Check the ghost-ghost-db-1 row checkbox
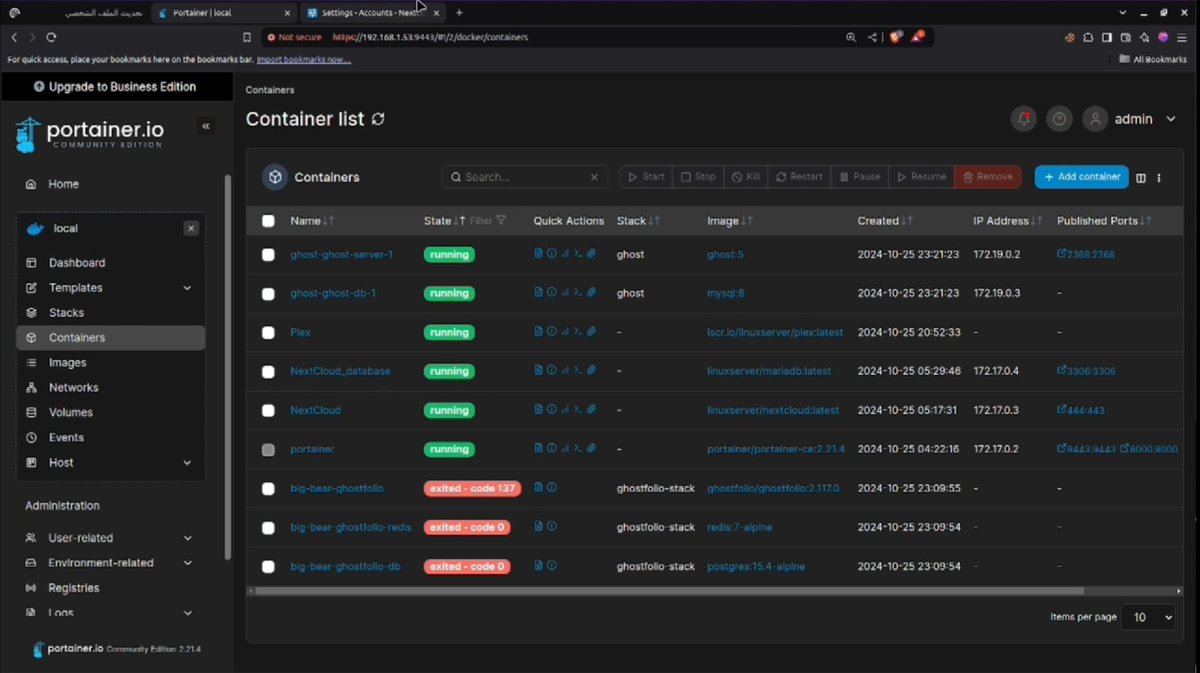This screenshot has height=673, width=1200. click(x=268, y=294)
